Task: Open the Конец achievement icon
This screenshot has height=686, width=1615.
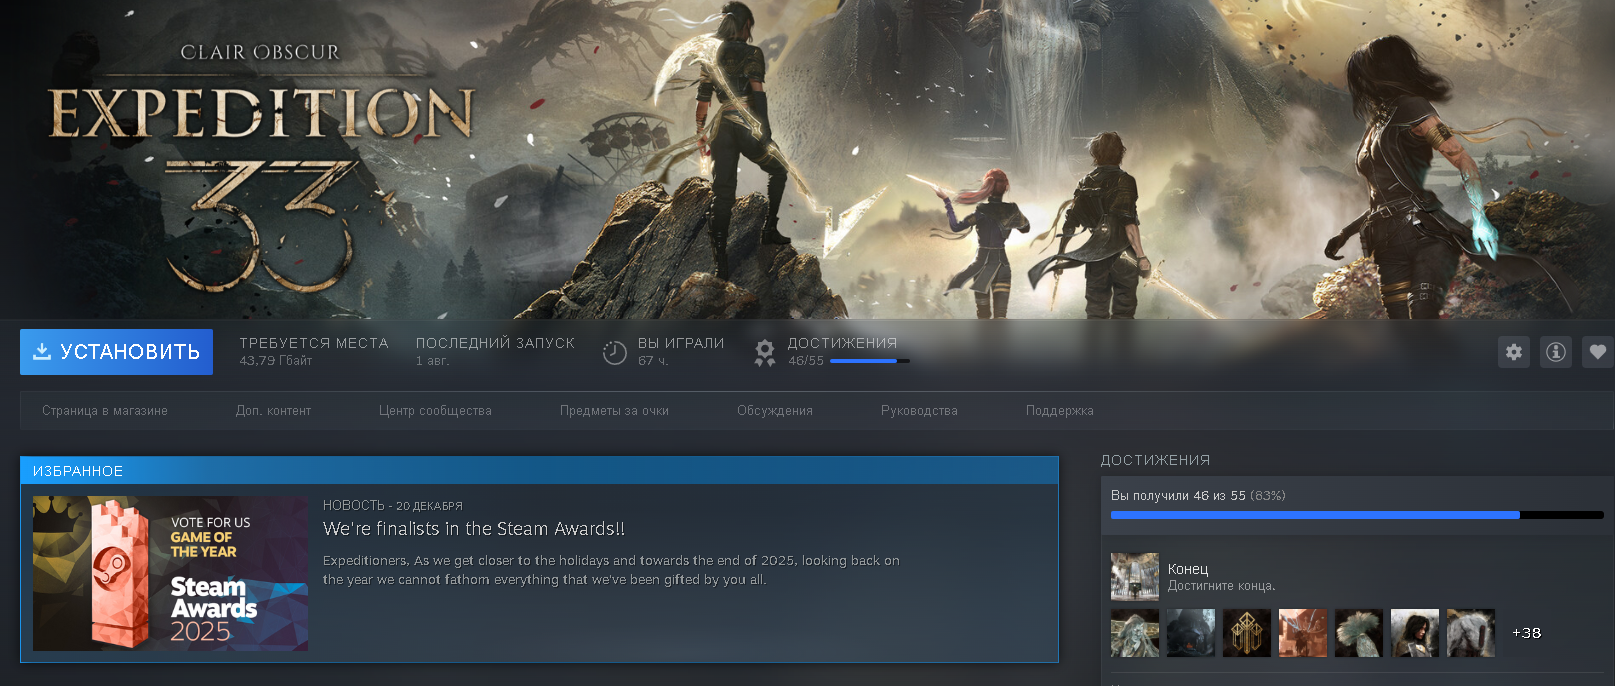Action: pyautogui.click(x=1135, y=577)
